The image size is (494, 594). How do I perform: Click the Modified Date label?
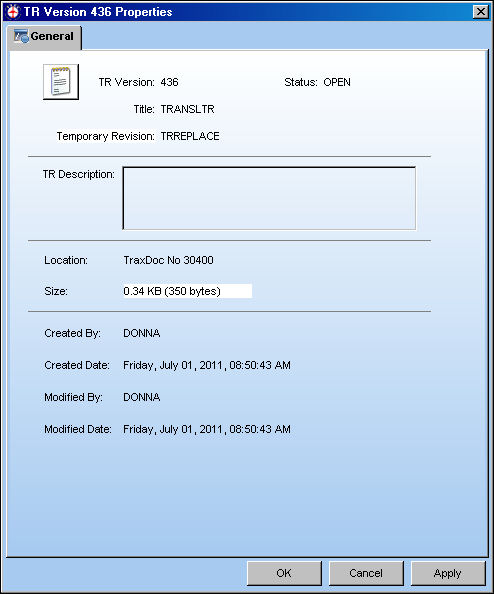[x=78, y=429]
